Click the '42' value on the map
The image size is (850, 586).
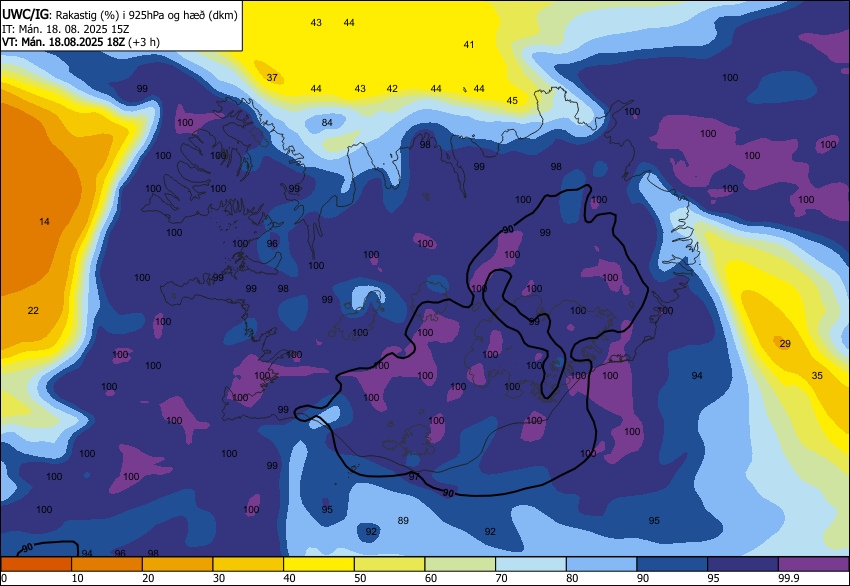[392, 88]
